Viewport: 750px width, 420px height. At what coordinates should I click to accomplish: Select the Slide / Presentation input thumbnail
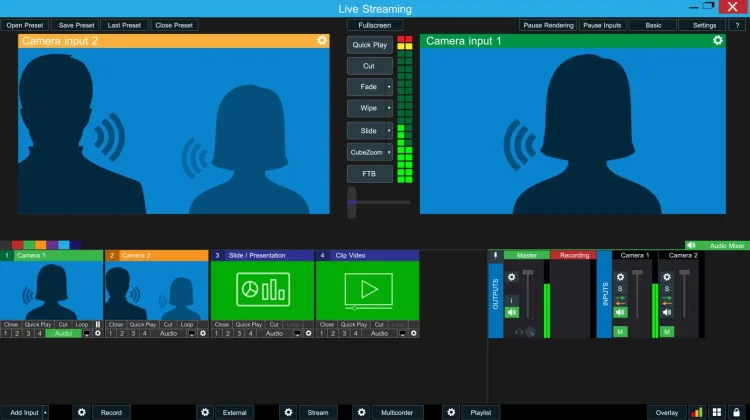[x=262, y=290]
